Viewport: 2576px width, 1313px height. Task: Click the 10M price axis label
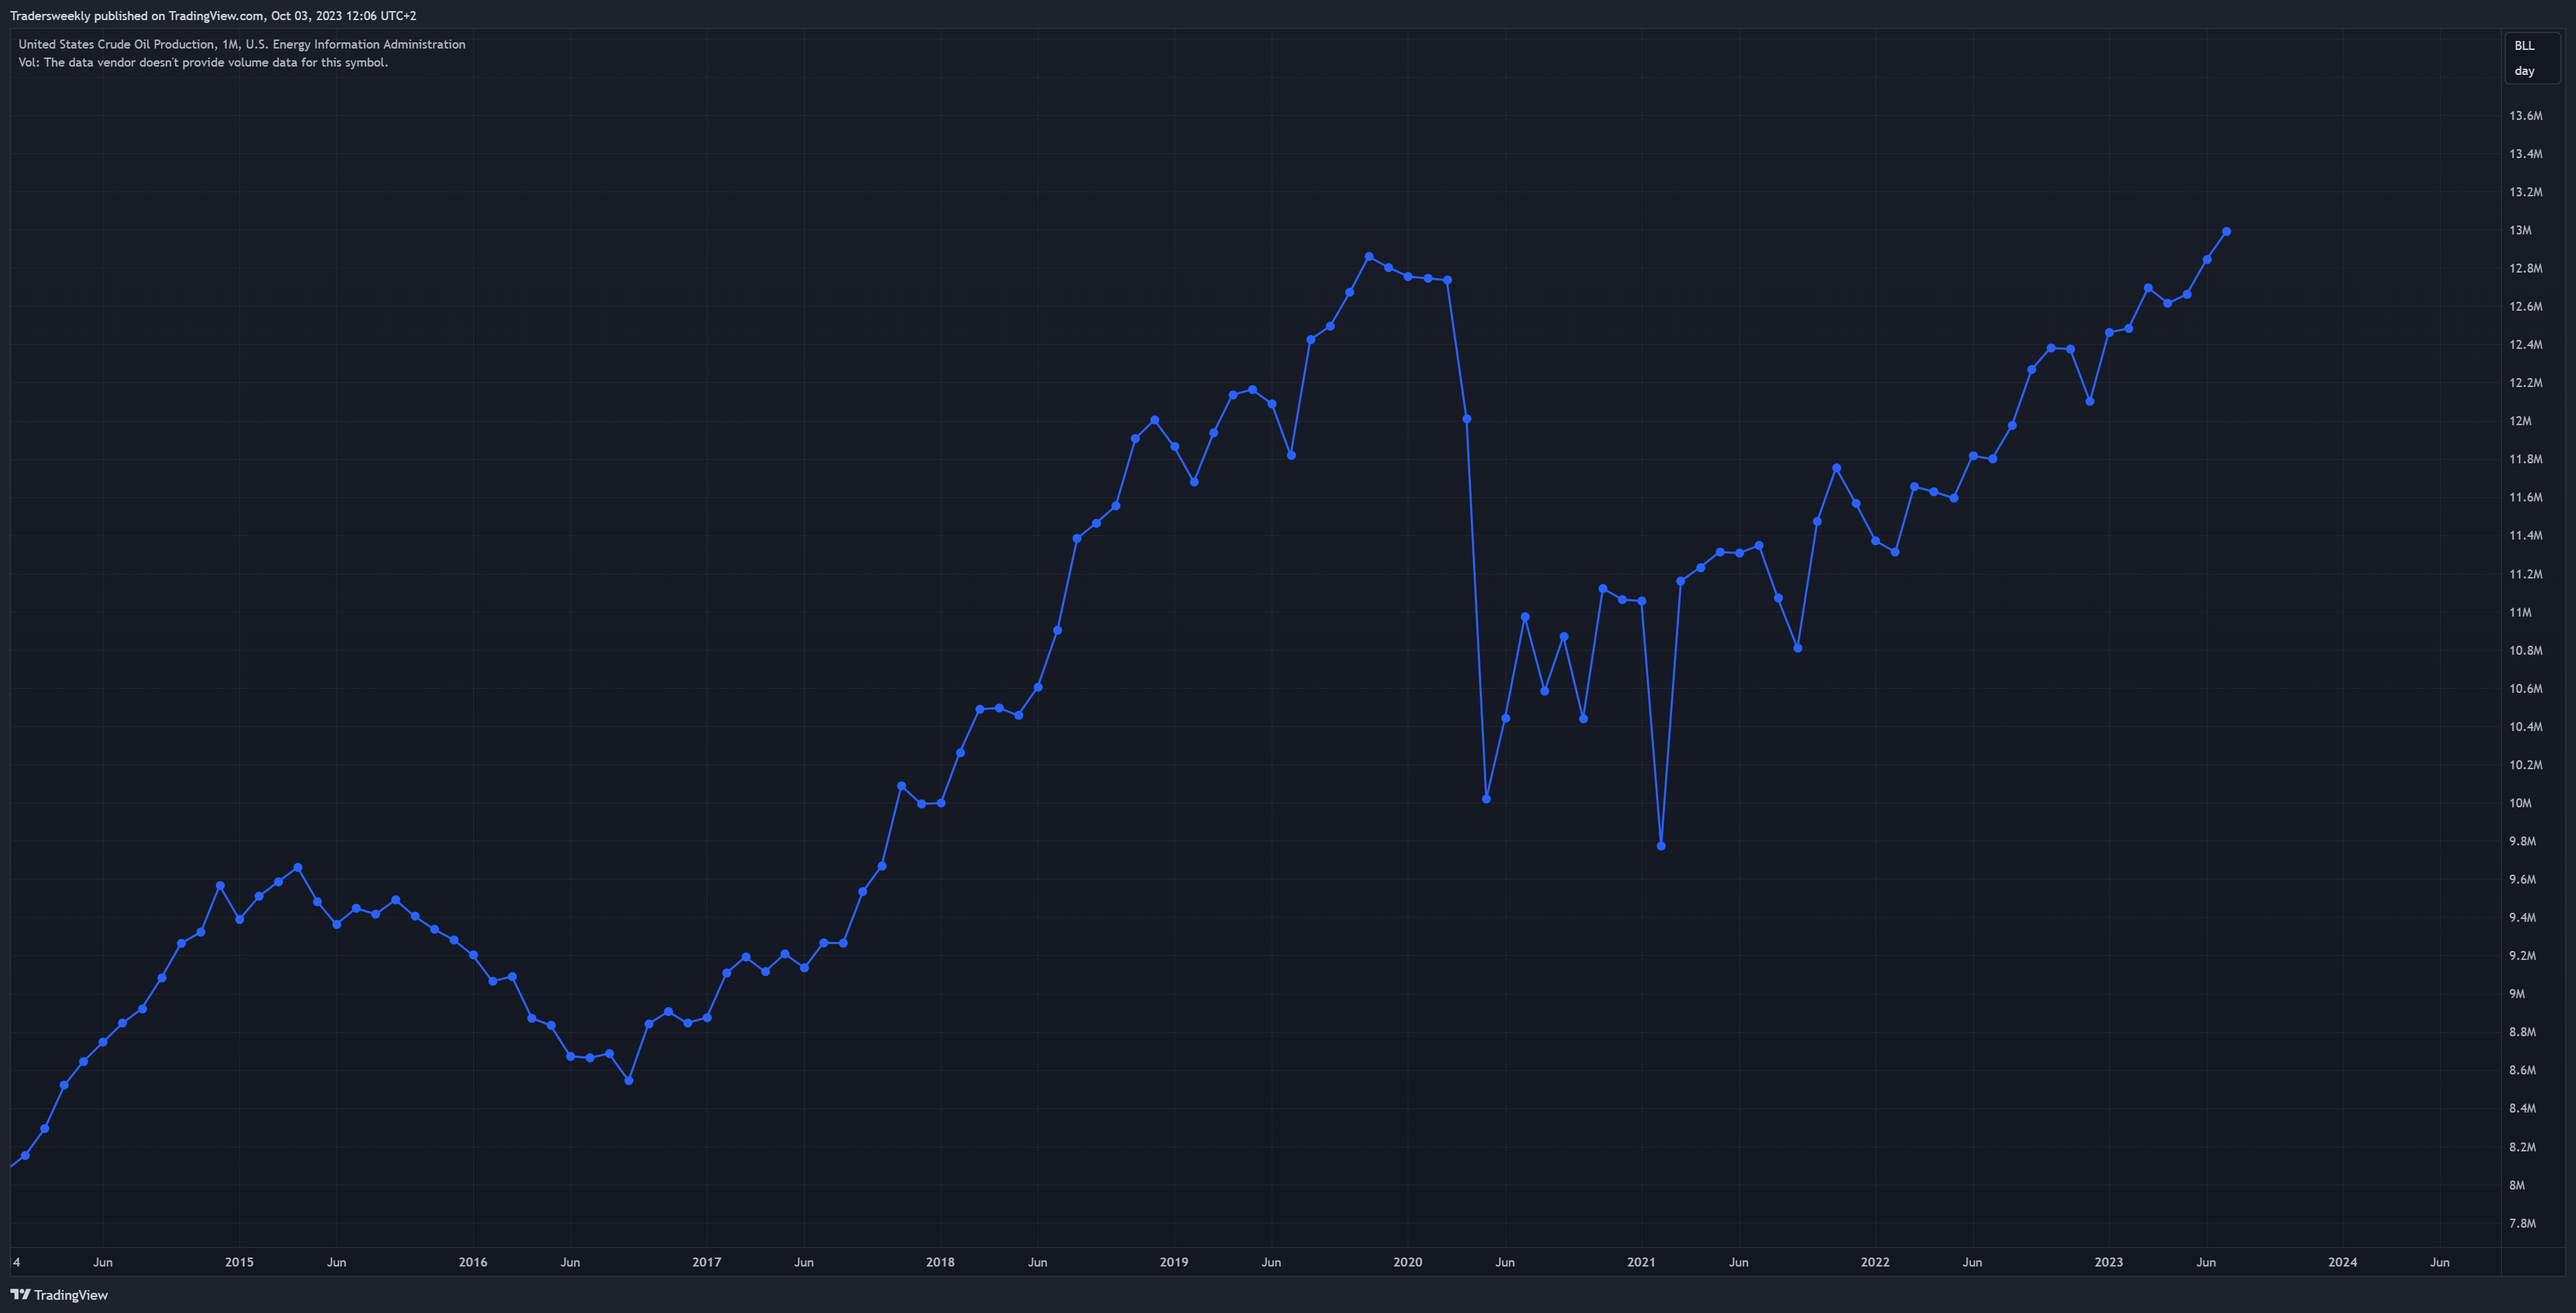(x=2520, y=803)
